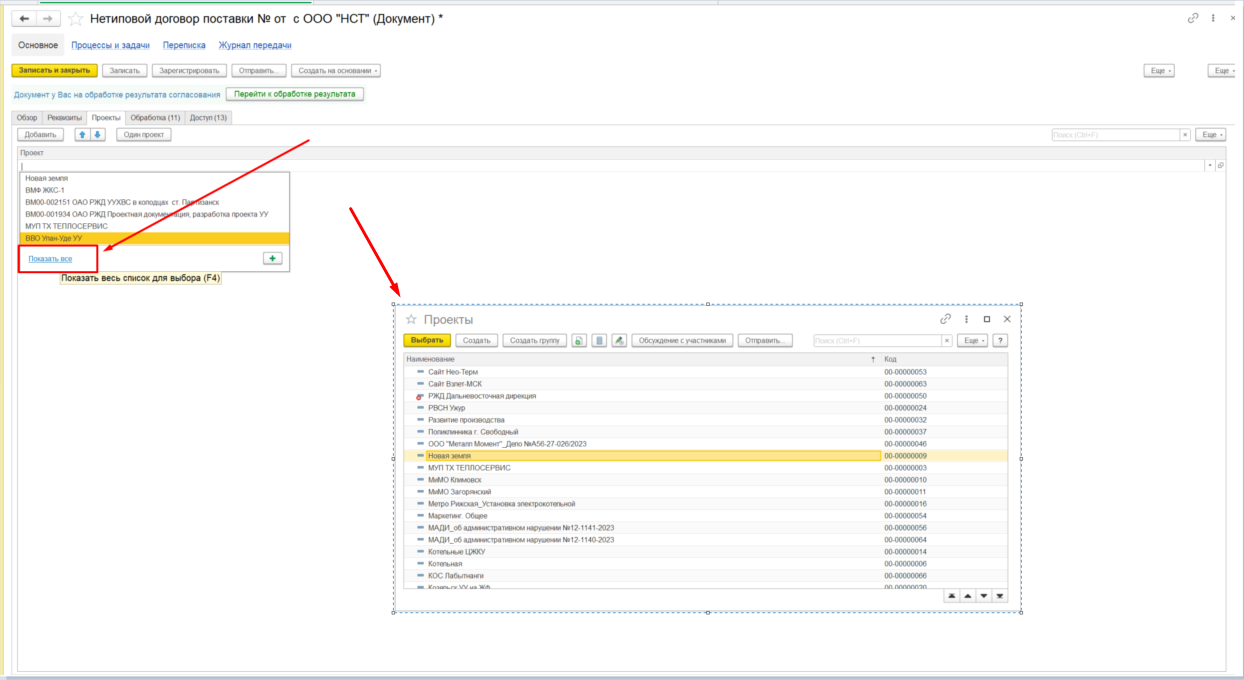Open the item icon at the Проект field's right end
This screenshot has width=1244, height=680.
pyautogui.click(x=1220, y=165)
